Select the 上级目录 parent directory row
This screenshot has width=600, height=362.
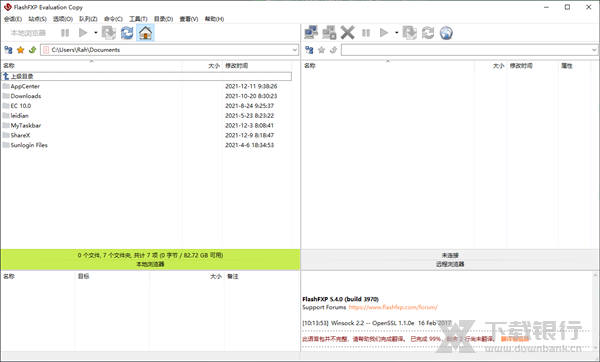coord(147,76)
